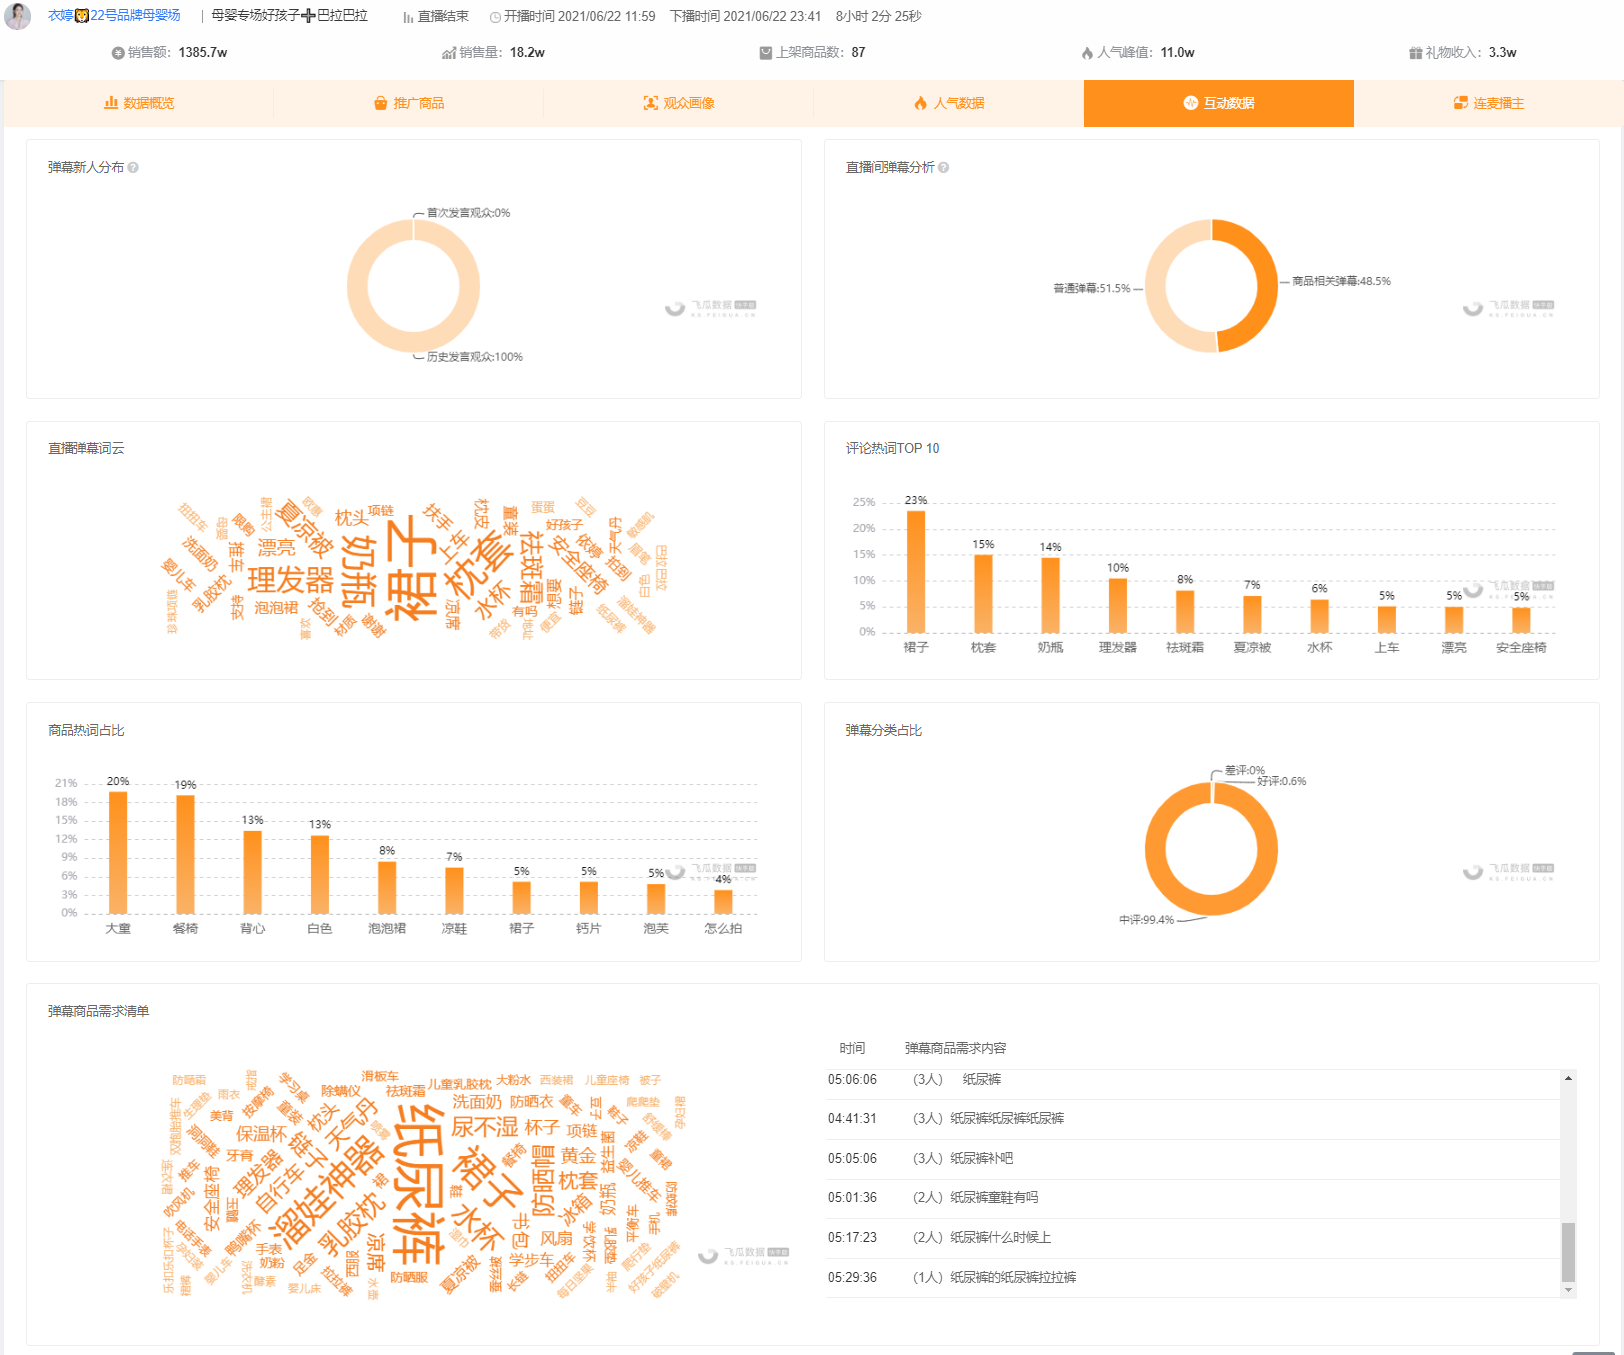Image resolution: width=1624 pixels, height=1355 pixels.
Task: Click the scroll-up arrow of the 弹幕商品需求 list
Action: tap(1568, 1078)
